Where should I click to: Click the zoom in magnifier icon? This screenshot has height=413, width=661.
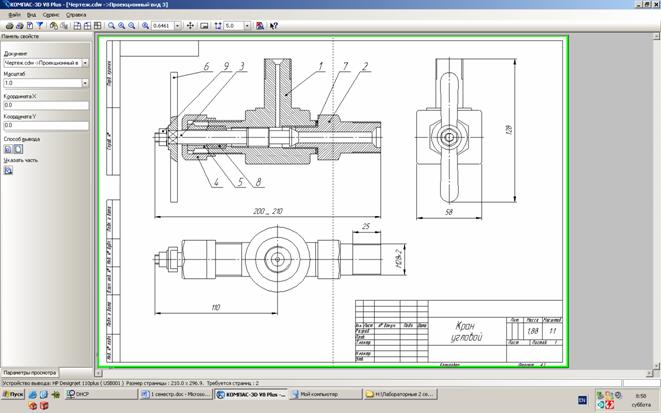click(x=111, y=25)
